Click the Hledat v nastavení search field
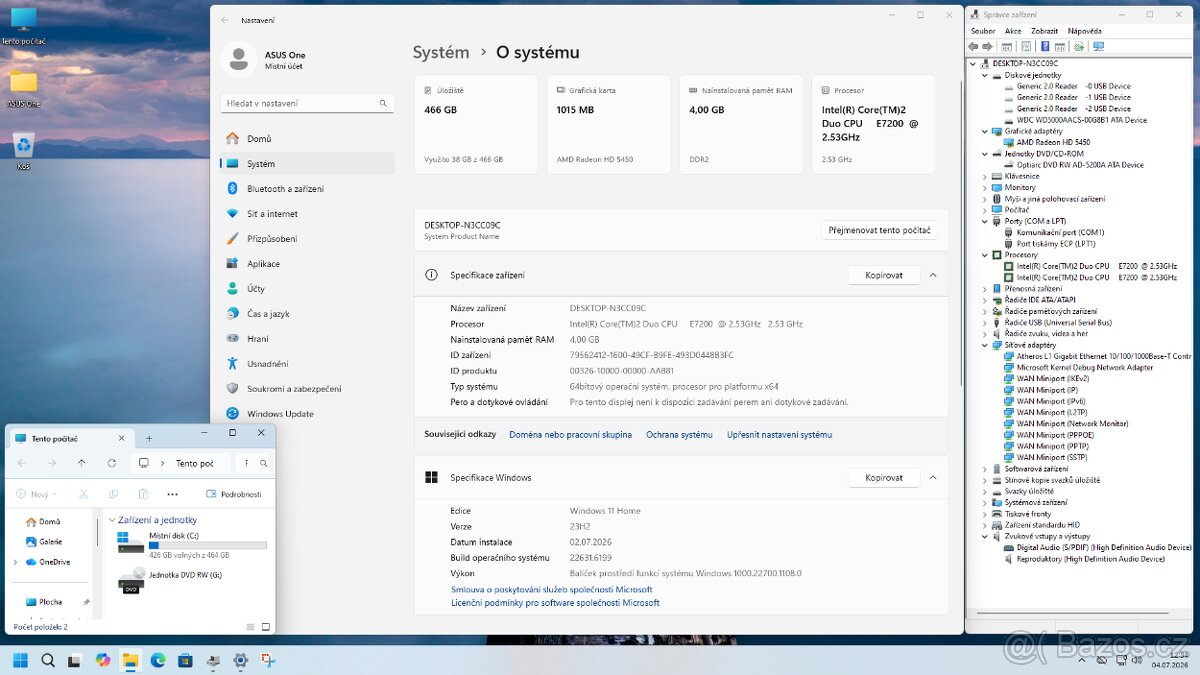 click(307, 103)
